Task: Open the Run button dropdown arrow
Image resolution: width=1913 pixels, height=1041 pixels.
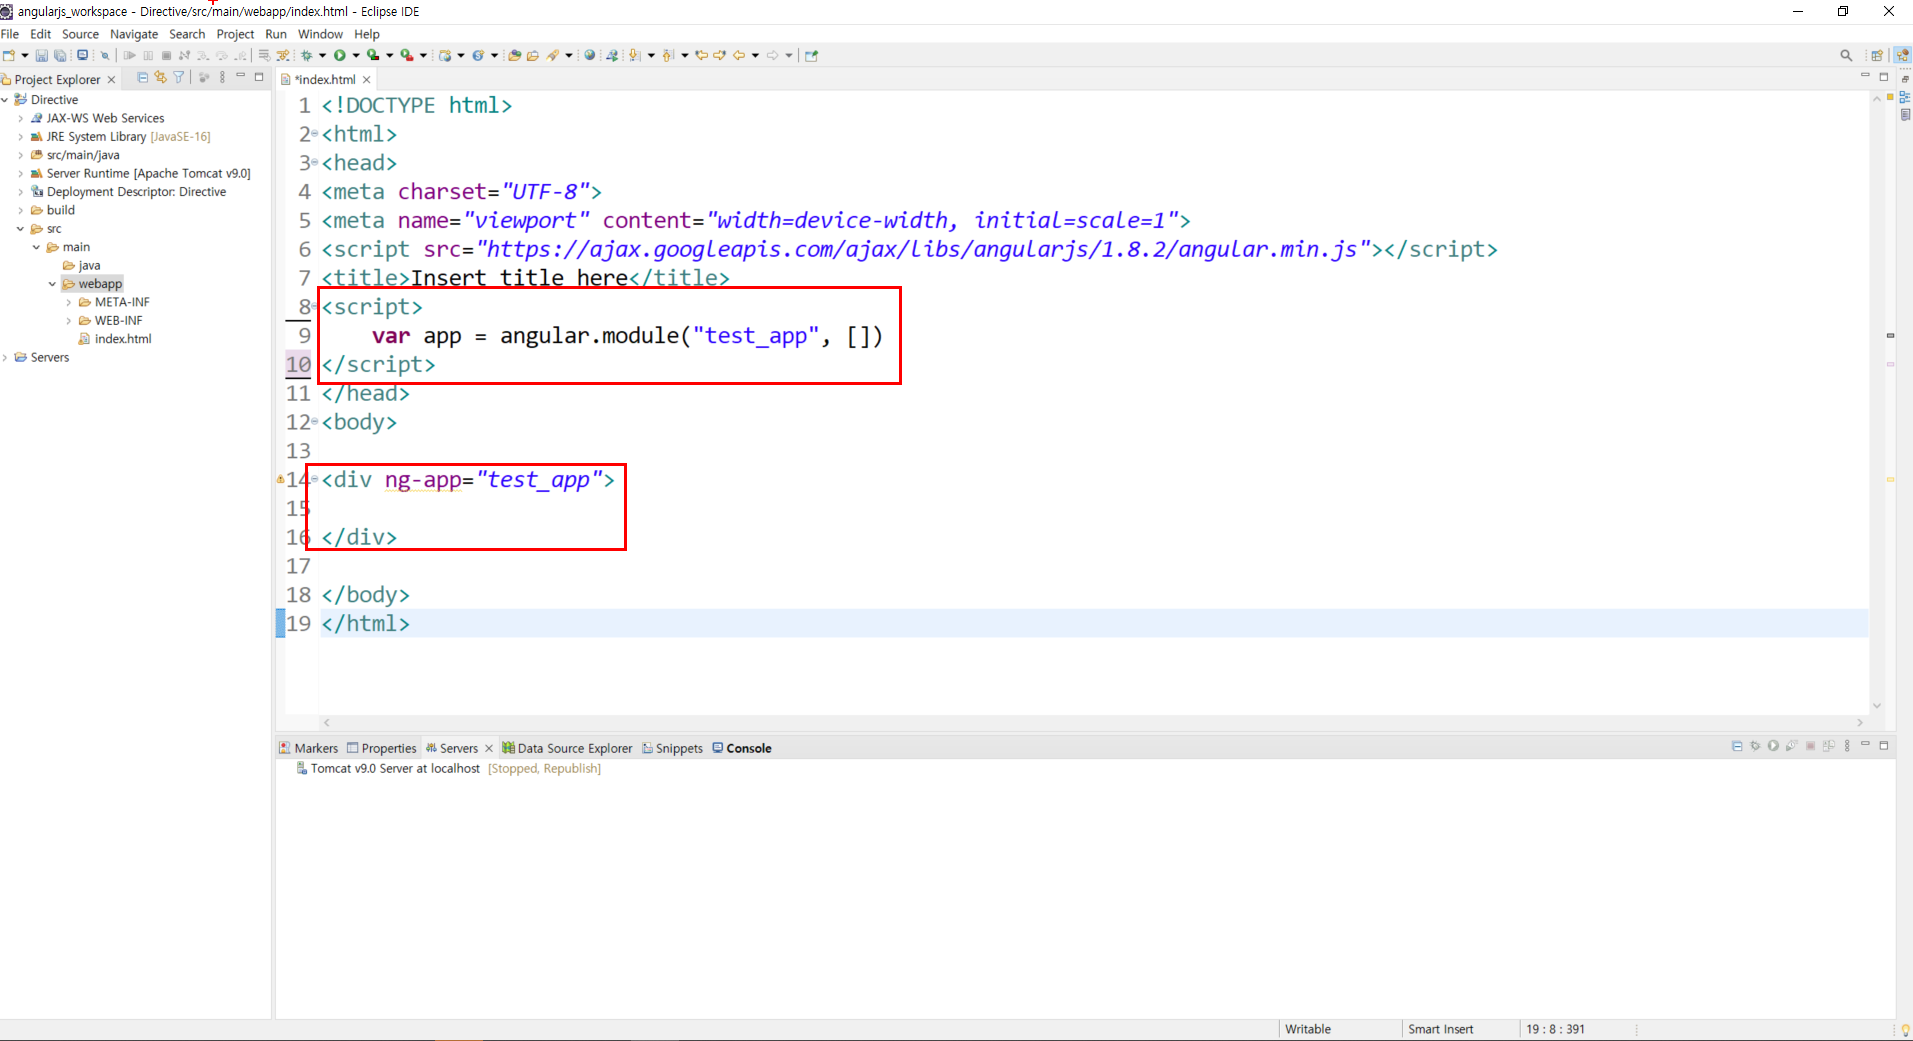Action: 355,55
